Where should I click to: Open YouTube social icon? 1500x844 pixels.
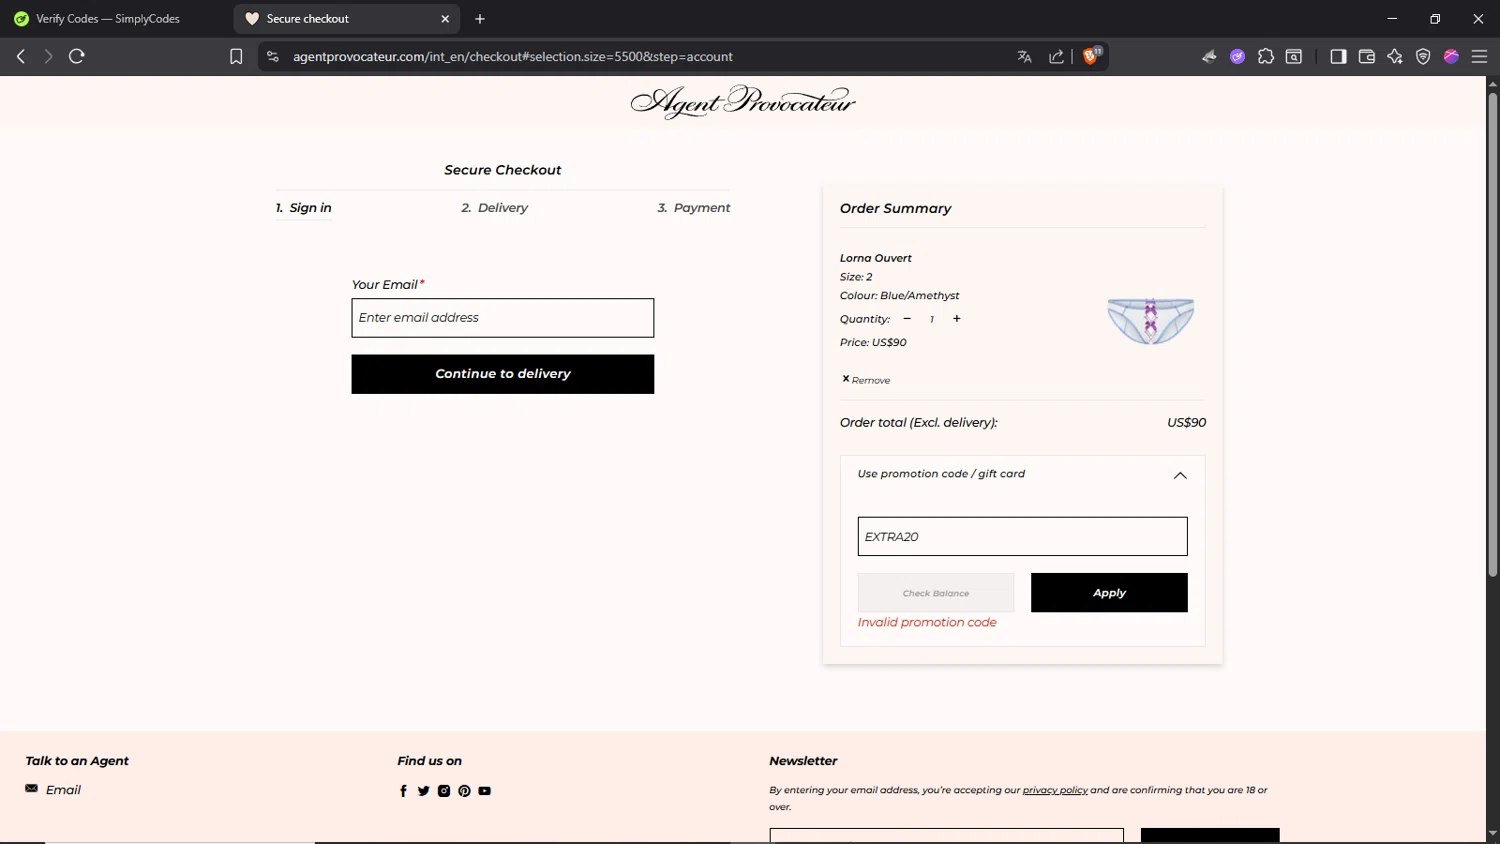(485, 791)
